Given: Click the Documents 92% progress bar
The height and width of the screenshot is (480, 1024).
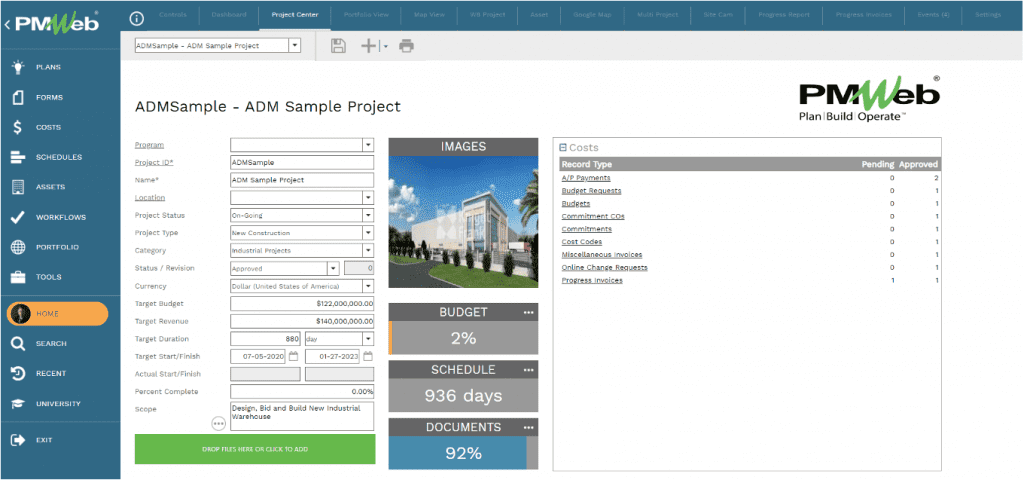Looking at the screenshot, I should point(464,453).
